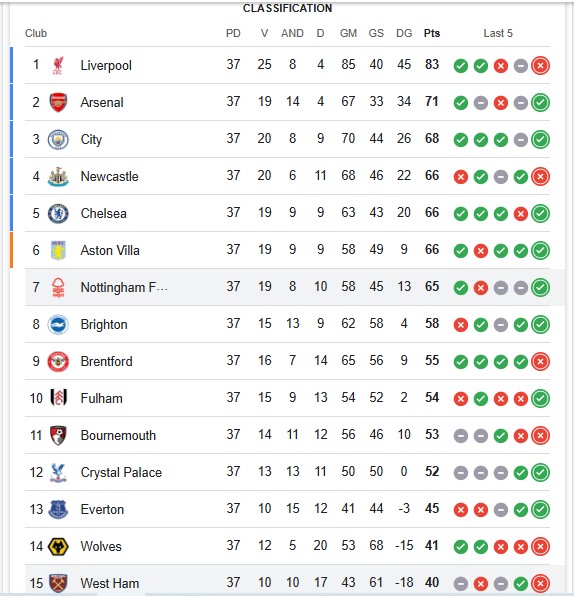Viewport: 574px width, 596px height.
Task: Click the Crystal Palace eagle crest
Action: point(58,472)
